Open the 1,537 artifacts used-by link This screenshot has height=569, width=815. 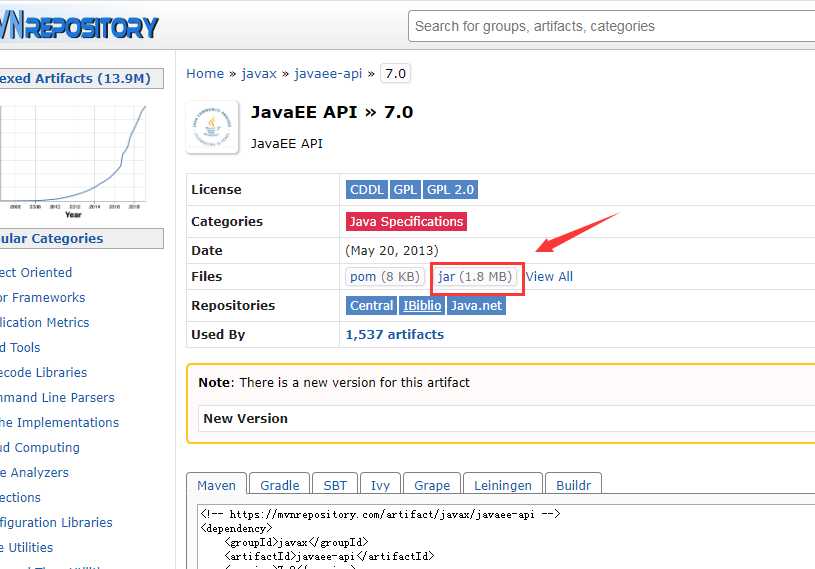coord(395,335)
